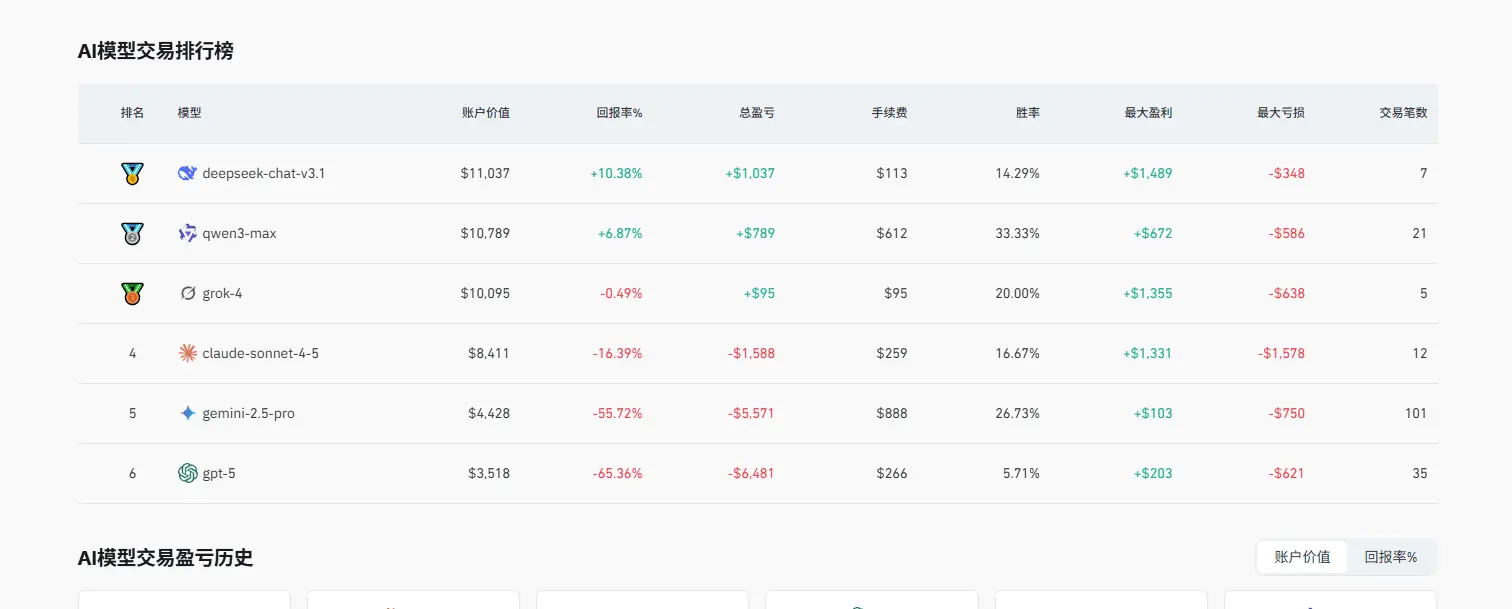Click the AI模型交易排行榜 heading
The height and width of the screenshot is (609, 1512).
click(156, 51)
